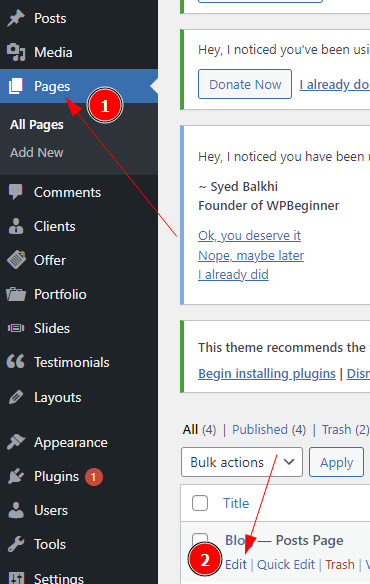The image size is (370, 584).
Task: Follow the Begin installing plugins link
Action: point(267,373)
